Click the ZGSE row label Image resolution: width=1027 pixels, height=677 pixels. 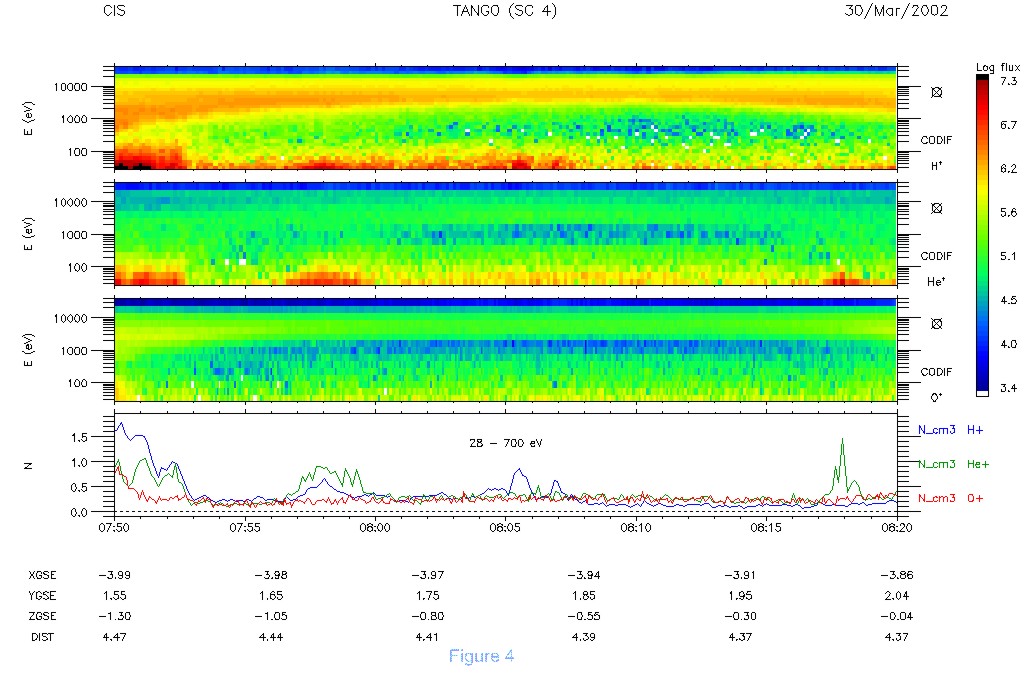pyautogui.click(x=44, y=616)
